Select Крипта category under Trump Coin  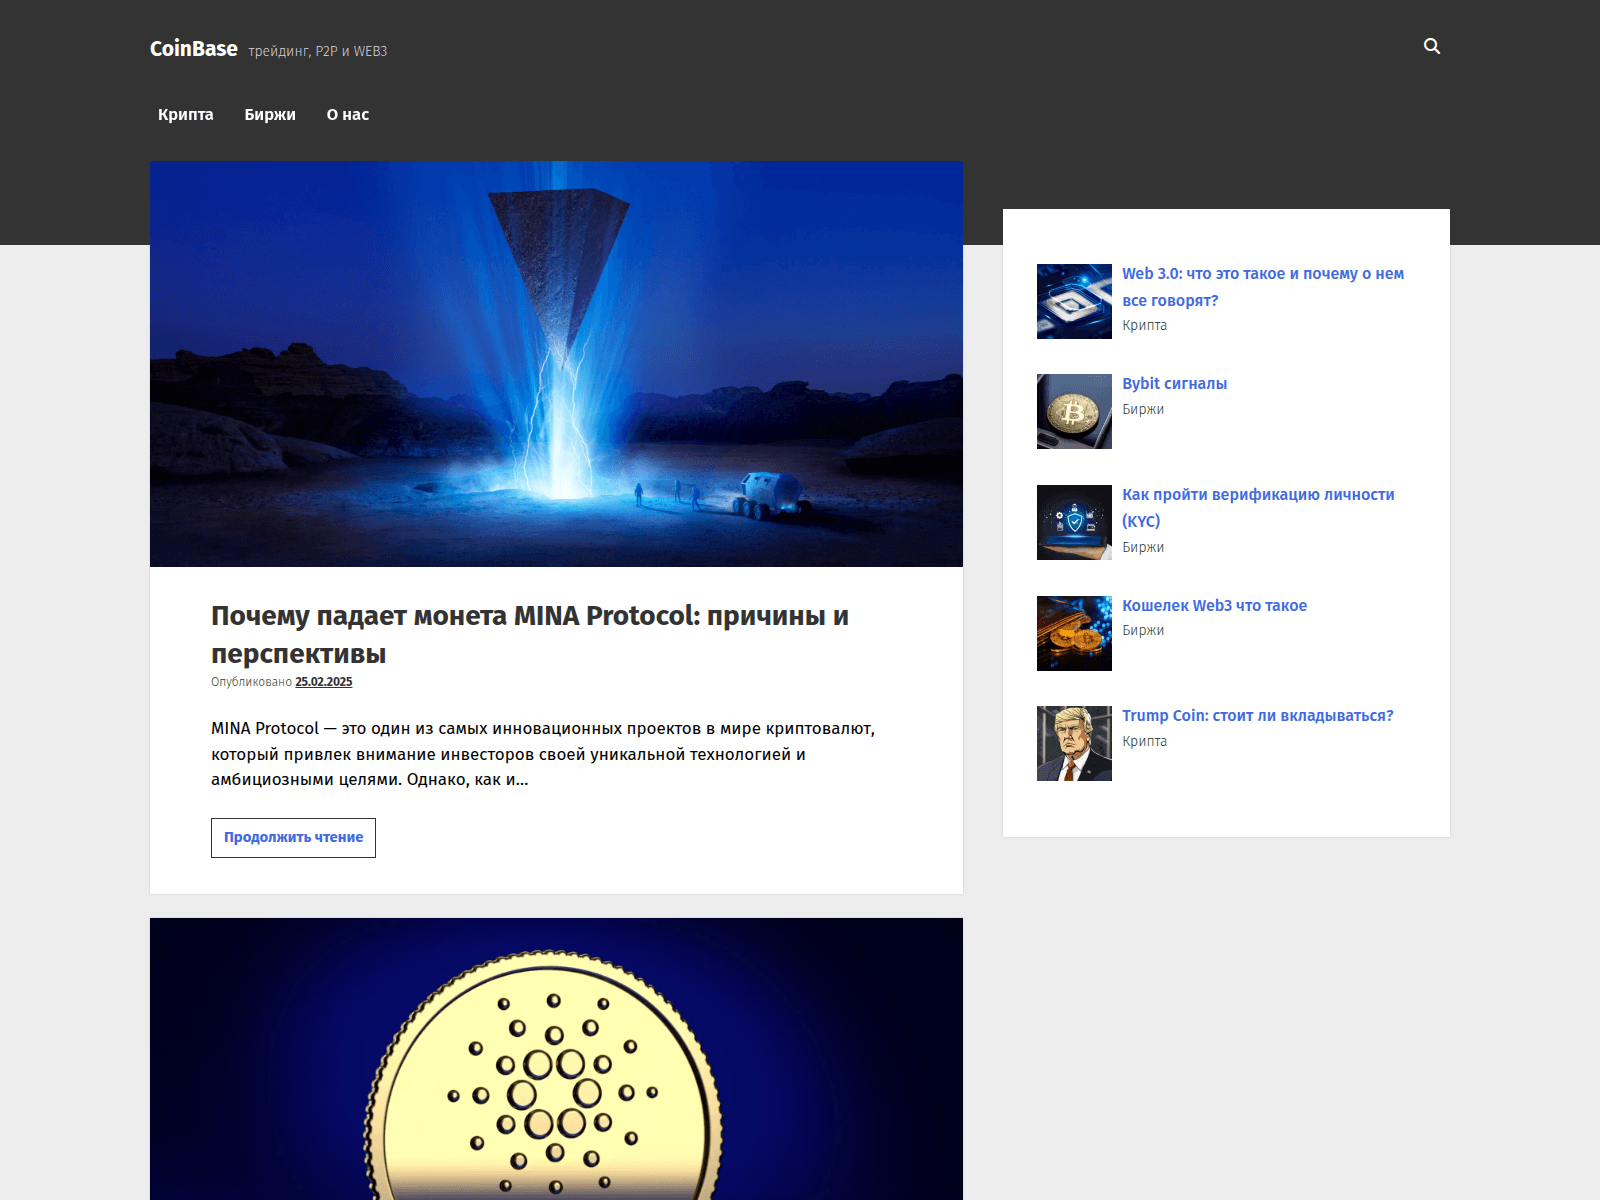(x=1144, y=741)
